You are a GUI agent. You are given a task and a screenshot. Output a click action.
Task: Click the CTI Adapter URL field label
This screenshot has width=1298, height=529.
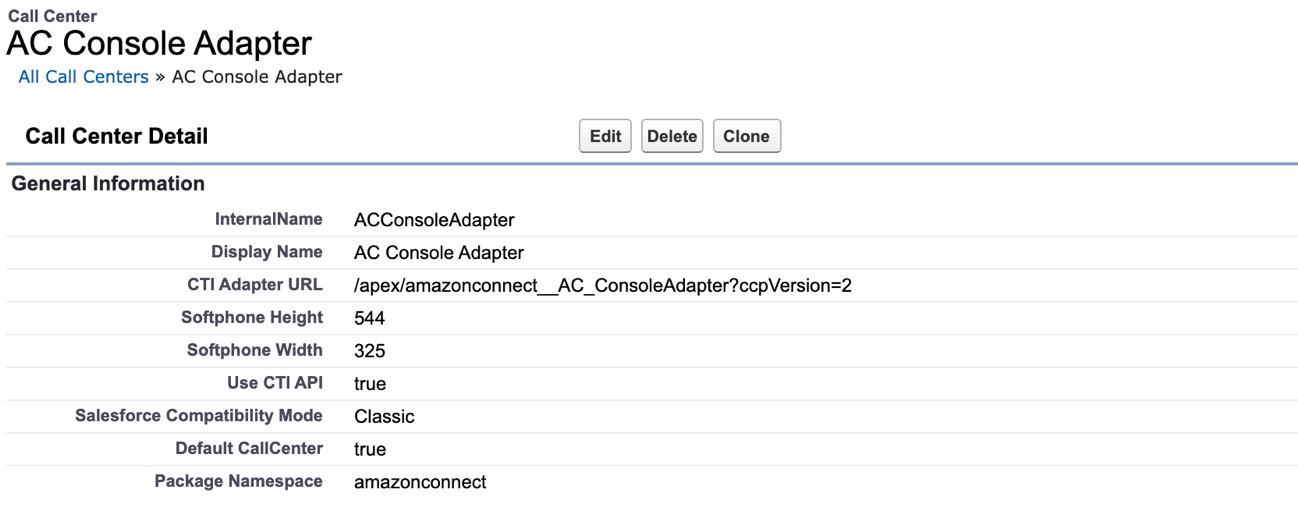point(255,285)
